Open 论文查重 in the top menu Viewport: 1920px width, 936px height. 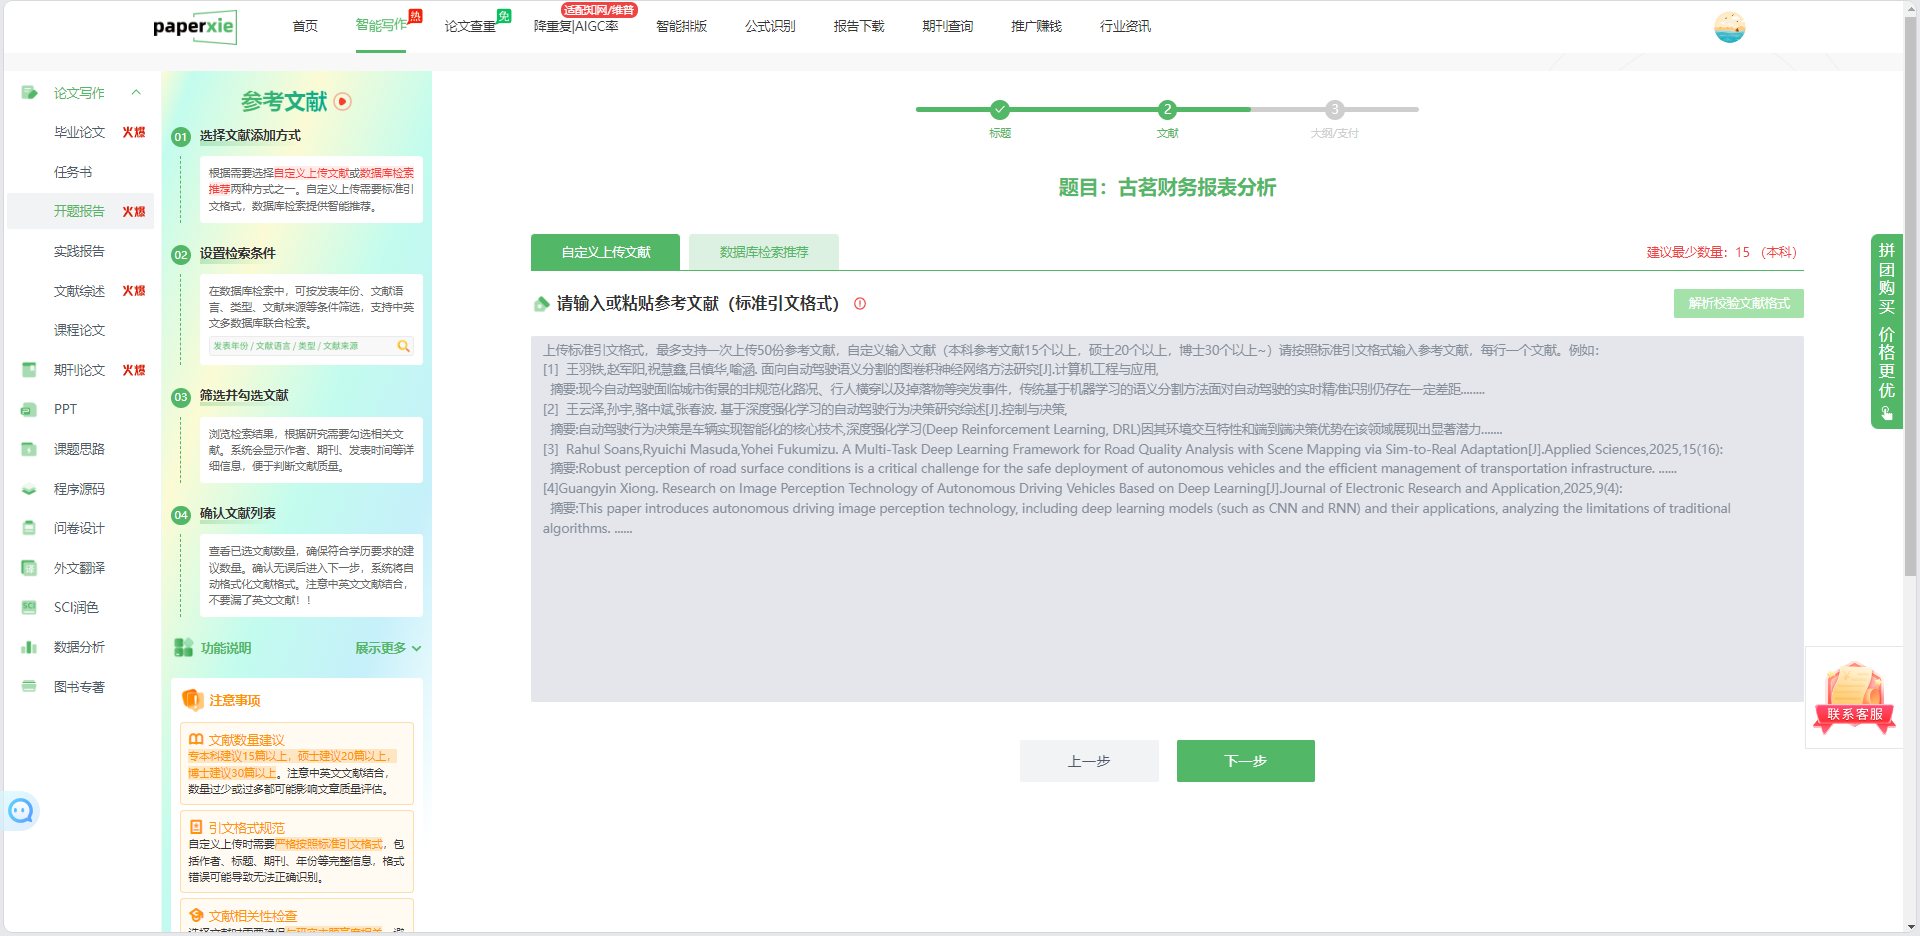click(470, 26)
